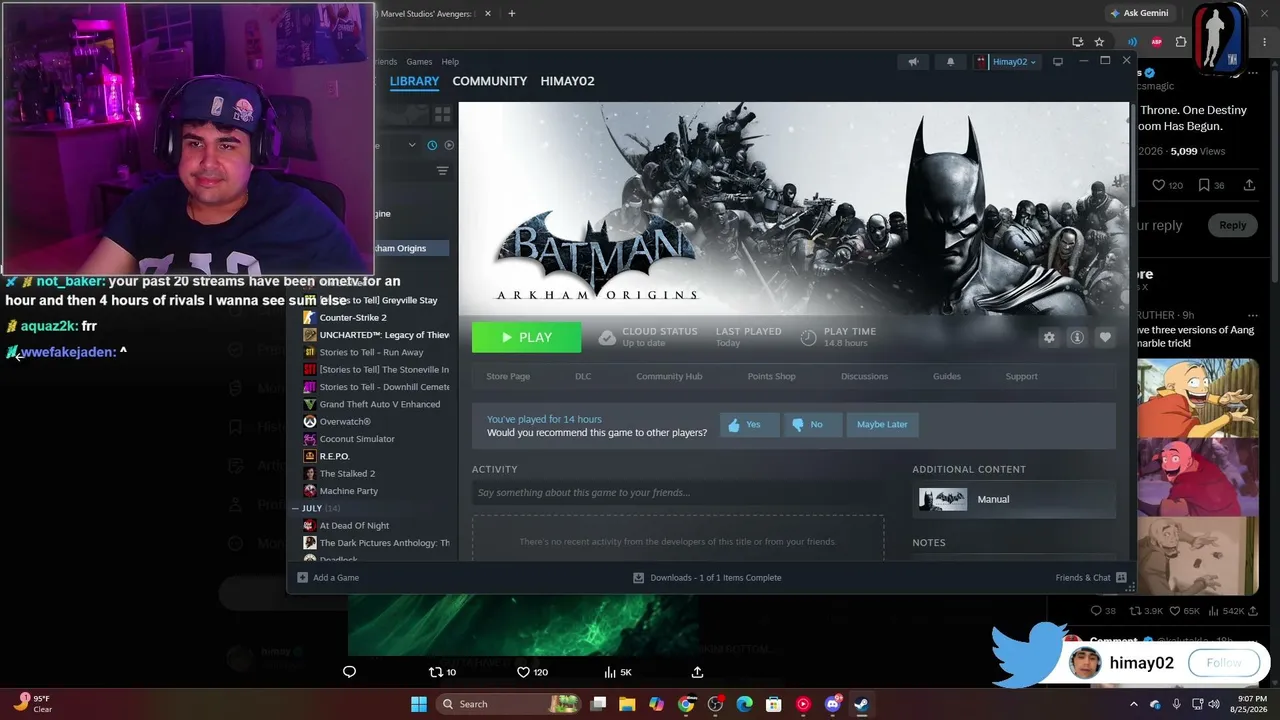Screen dimensions: 1280x720
Task: Open the Friends & Chat icon
Action: point(1121,577)
